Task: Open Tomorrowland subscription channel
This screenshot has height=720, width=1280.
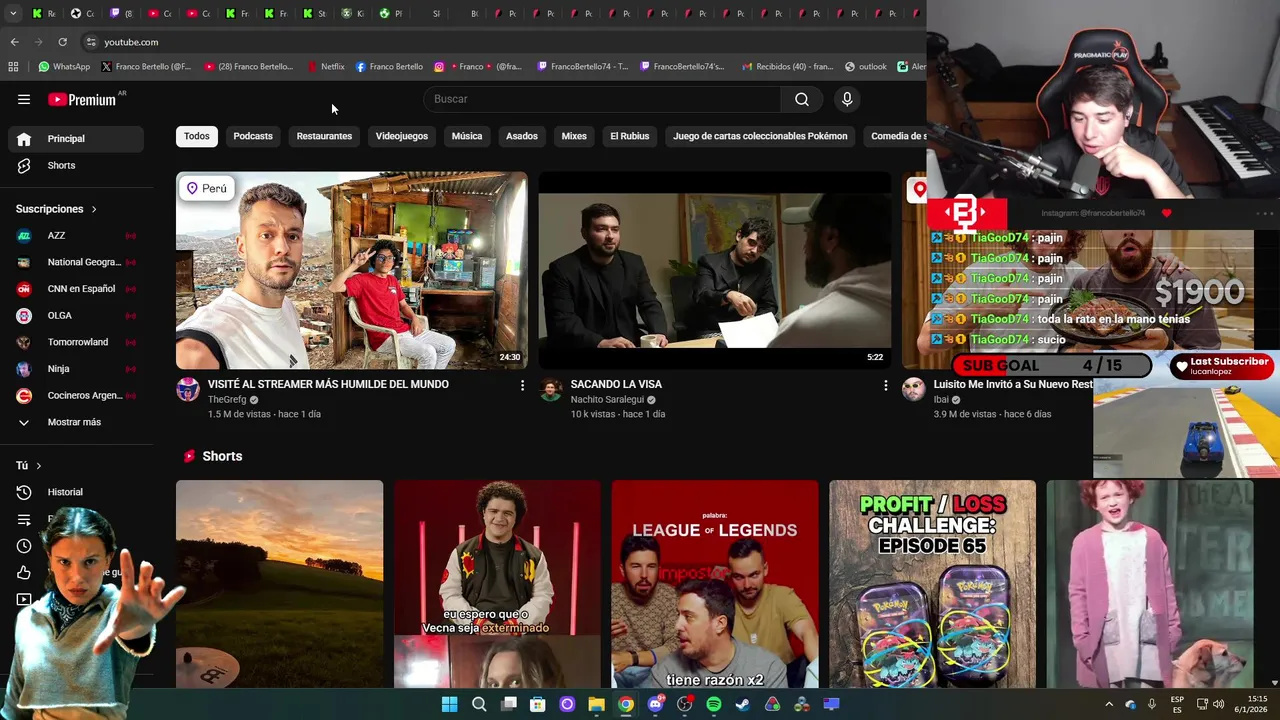Action: coord(76,342)
